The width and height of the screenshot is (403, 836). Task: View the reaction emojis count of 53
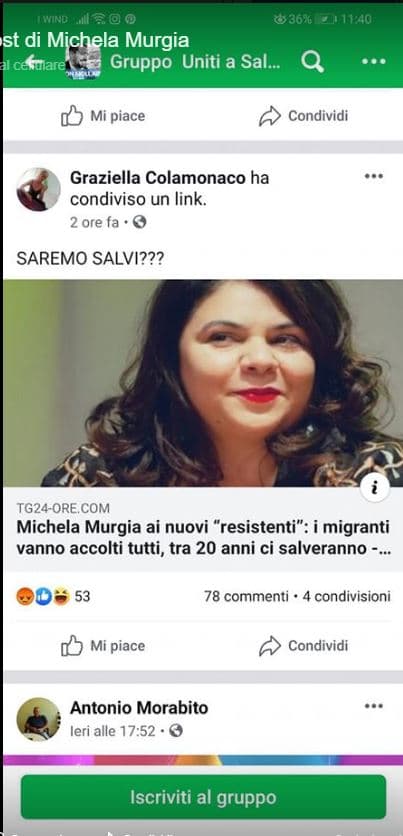pos(53,596)
